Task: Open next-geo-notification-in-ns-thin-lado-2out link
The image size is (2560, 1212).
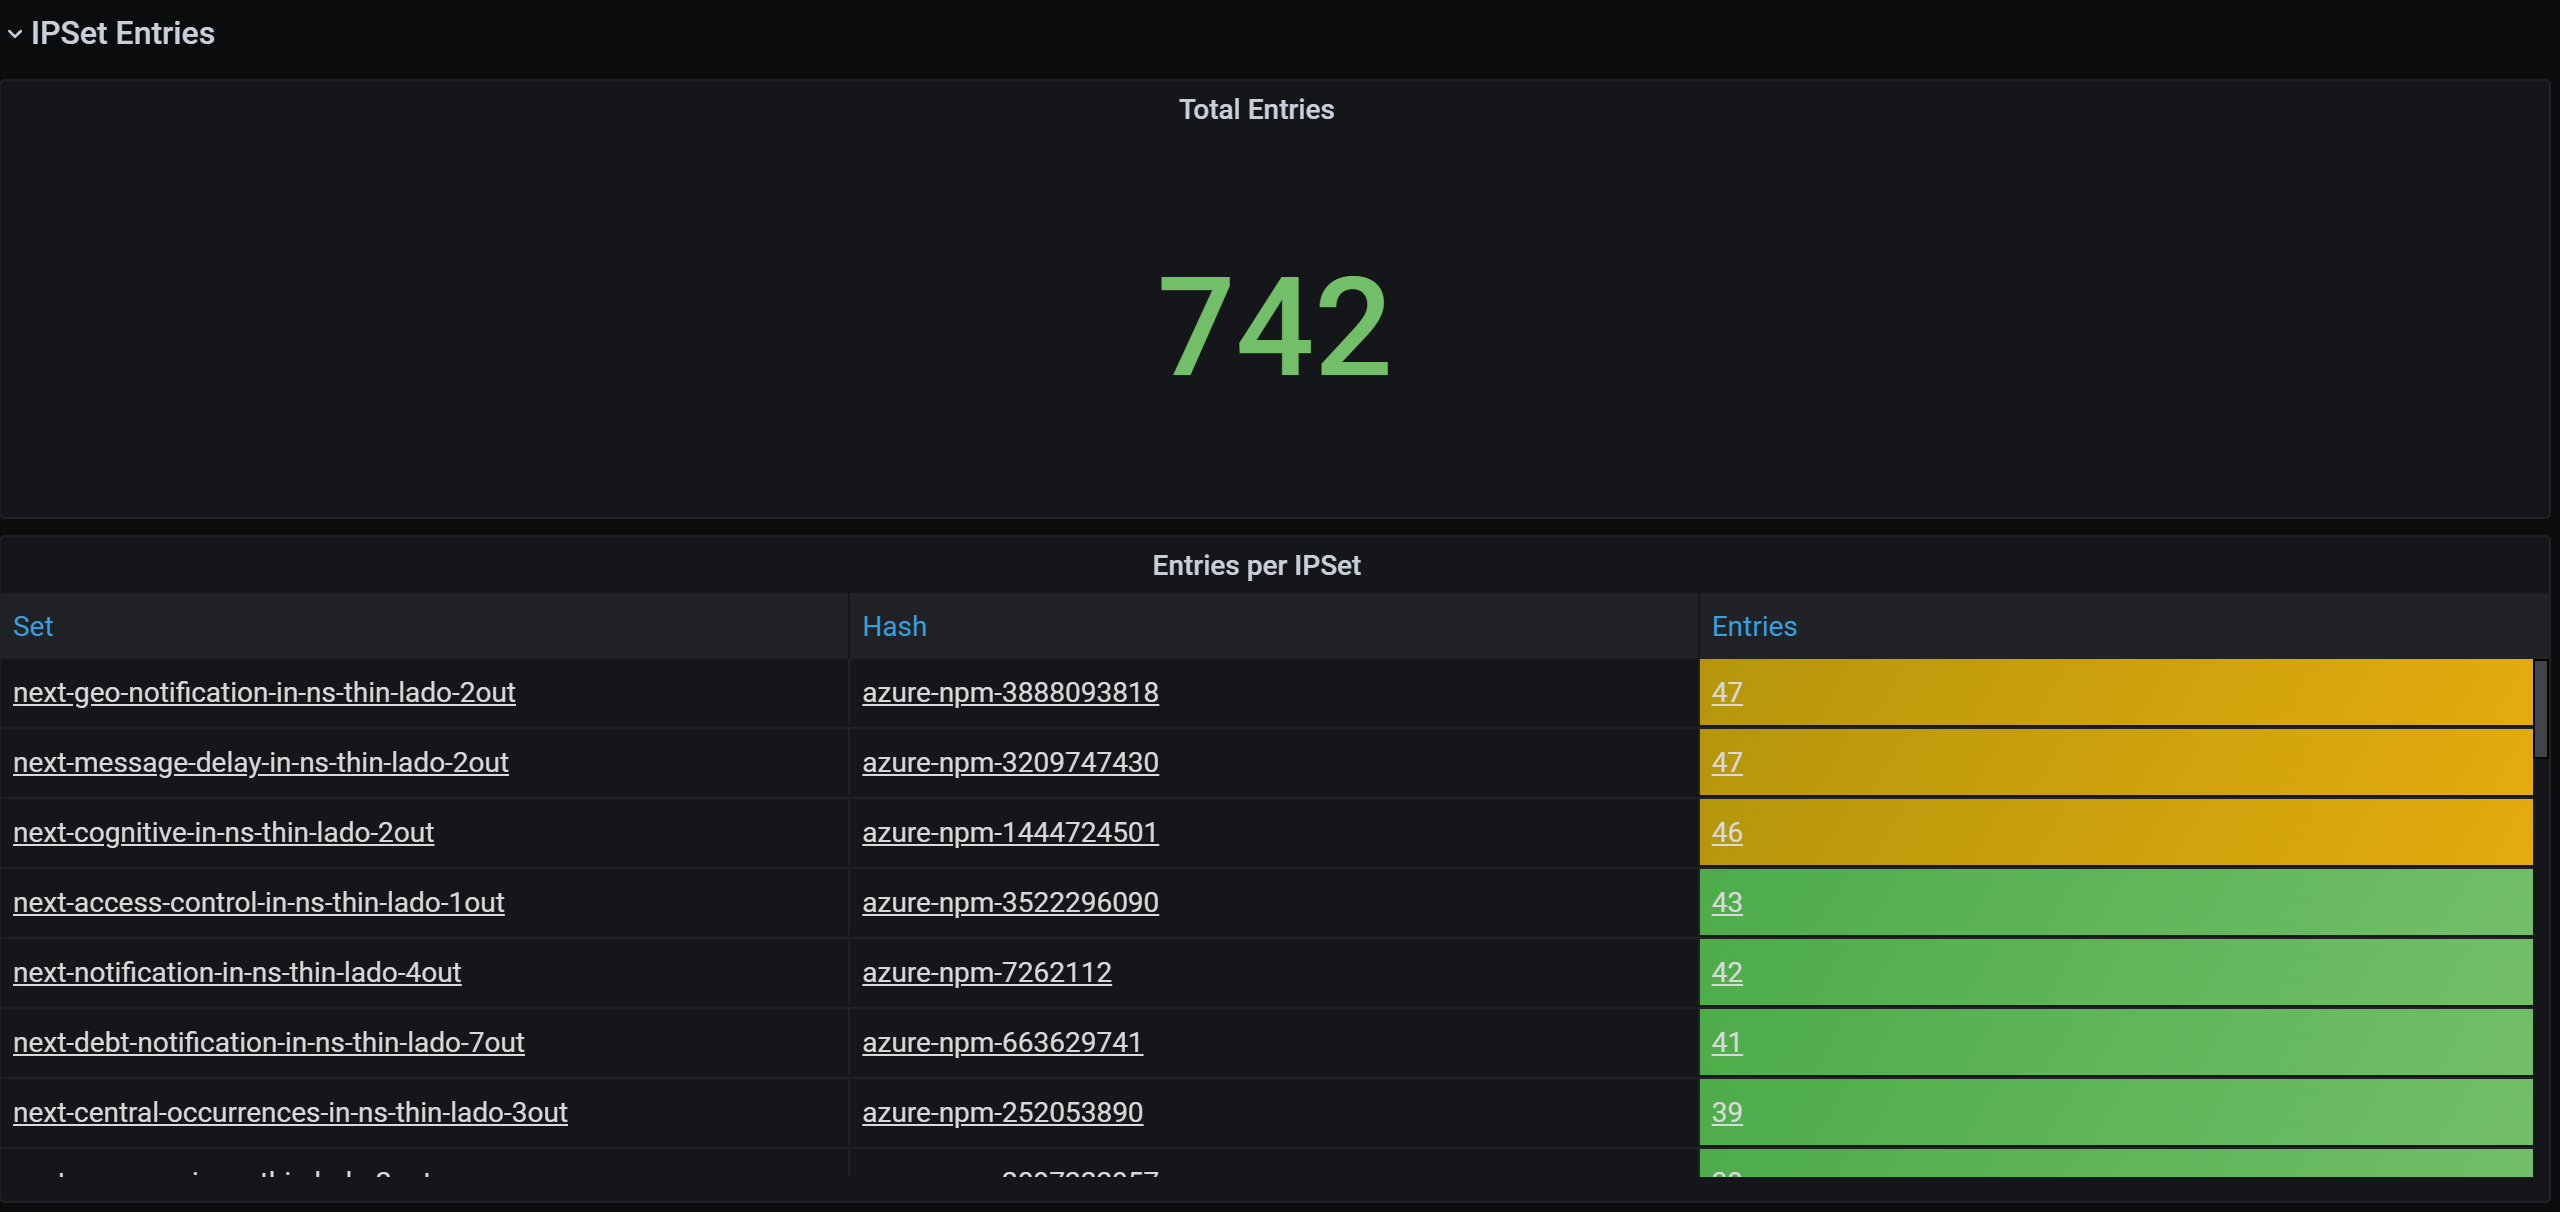Action: (264, 693)
